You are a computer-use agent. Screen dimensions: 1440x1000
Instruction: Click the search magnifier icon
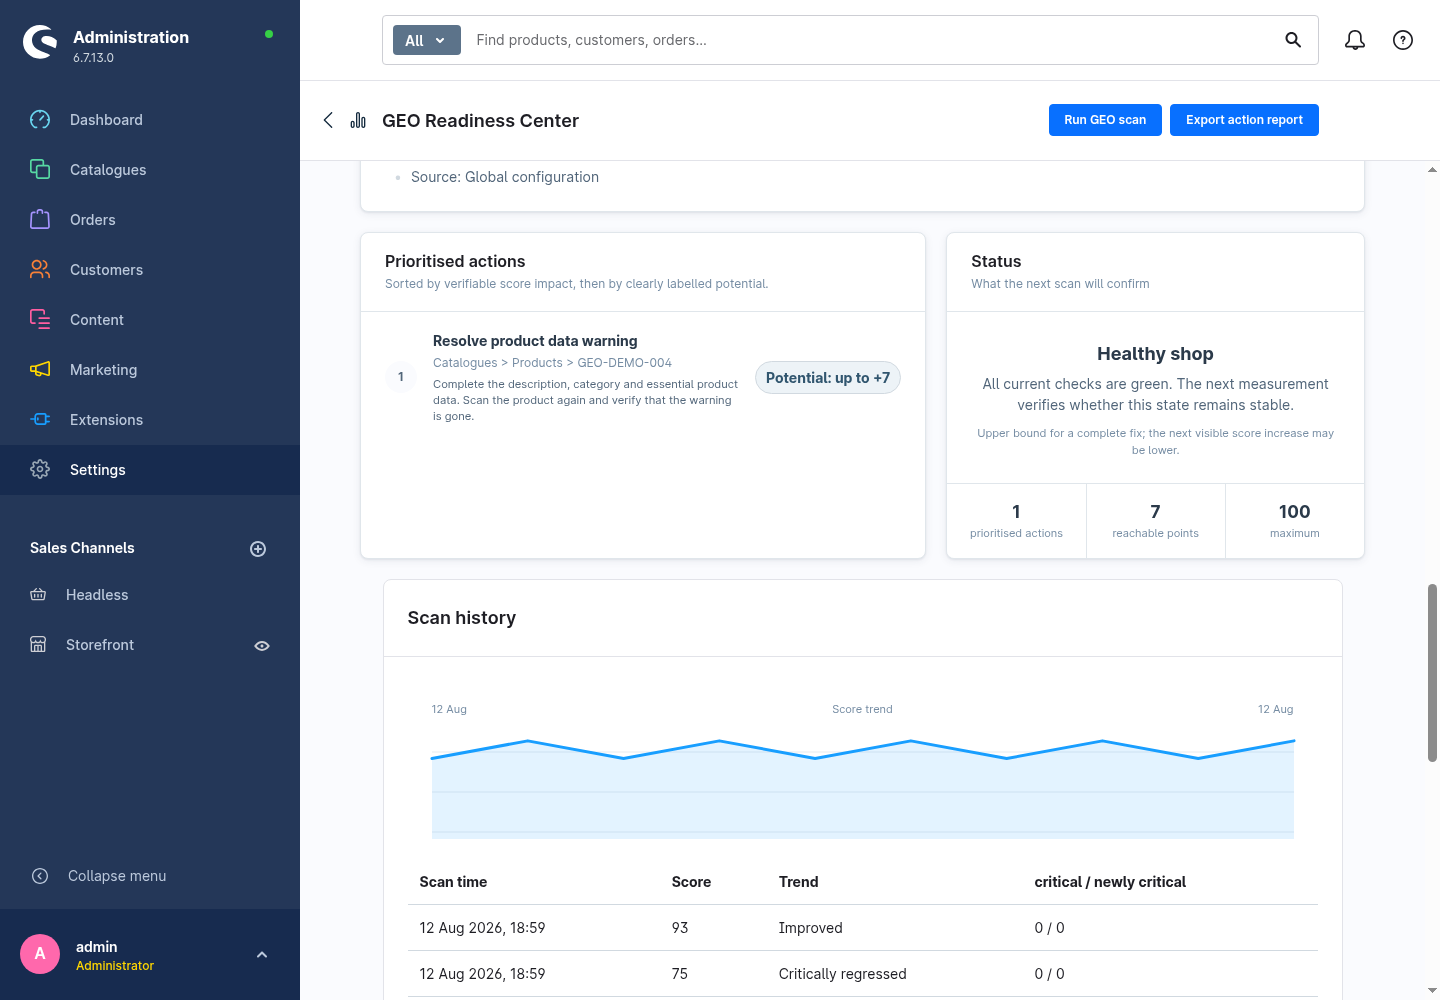[1293, 40]
